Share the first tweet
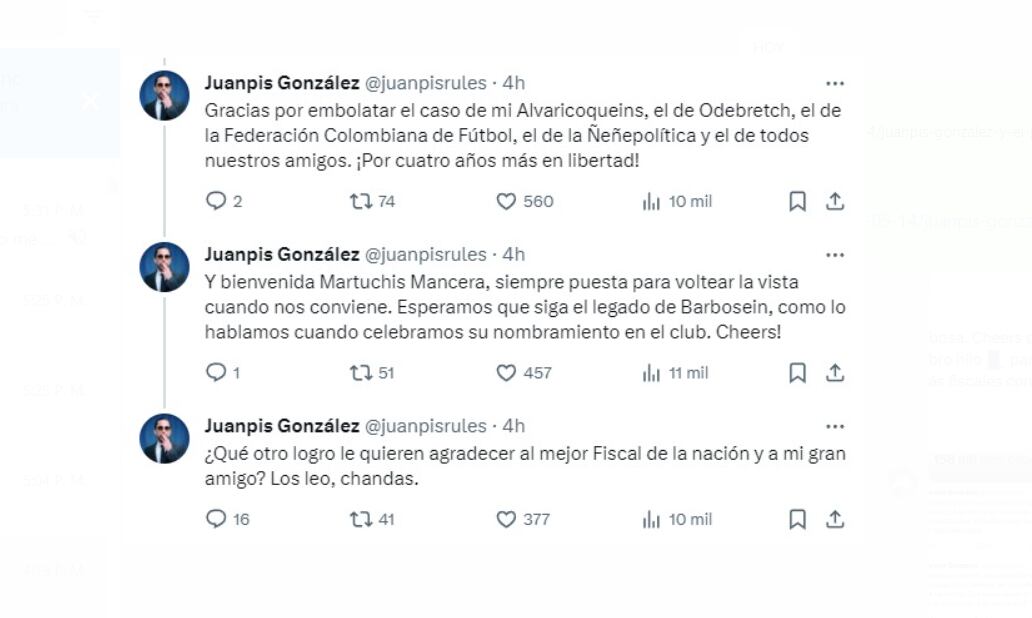Screen dimensions: 1032x618 coord(835,201)
